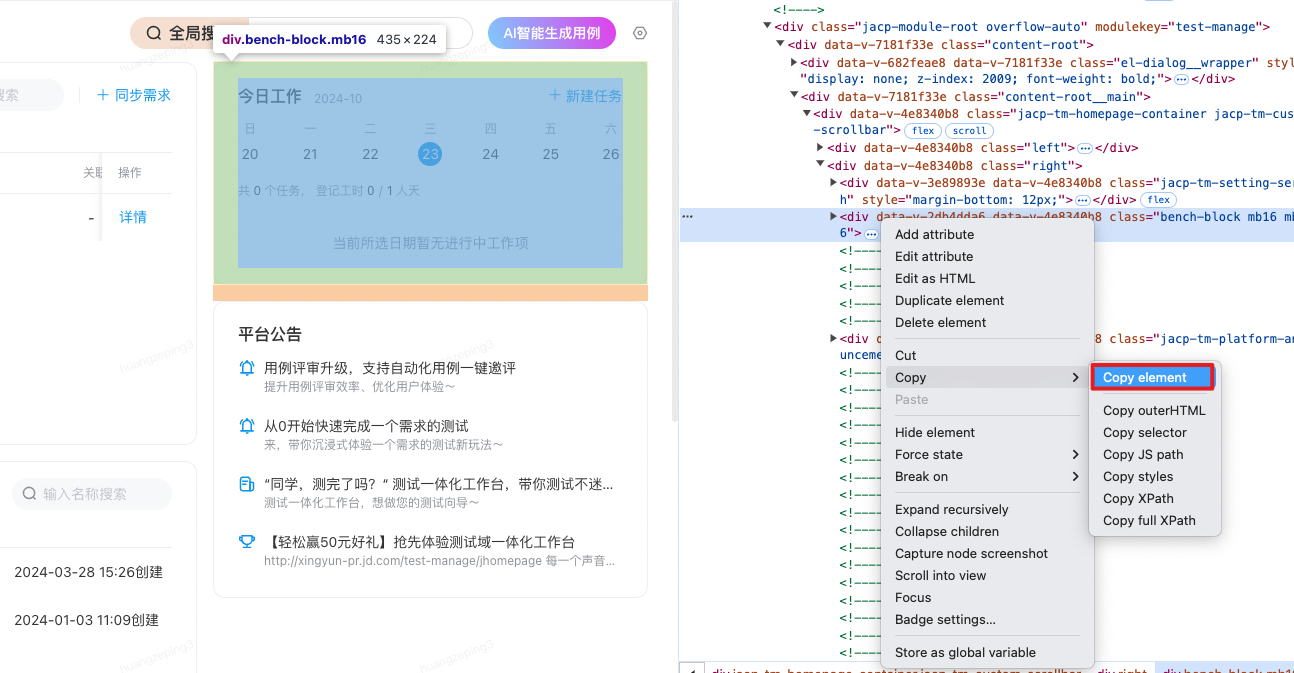Click the bell icon for 用例评审升级 announcement
This screenshot has height=673, width=1294.
[x=247, y=368]
